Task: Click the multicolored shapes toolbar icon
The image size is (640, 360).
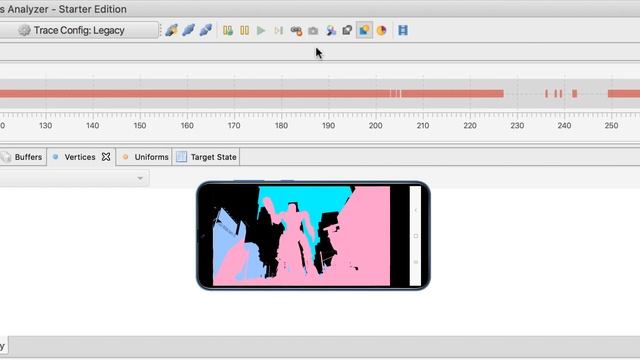Action: tap(331, 30)
